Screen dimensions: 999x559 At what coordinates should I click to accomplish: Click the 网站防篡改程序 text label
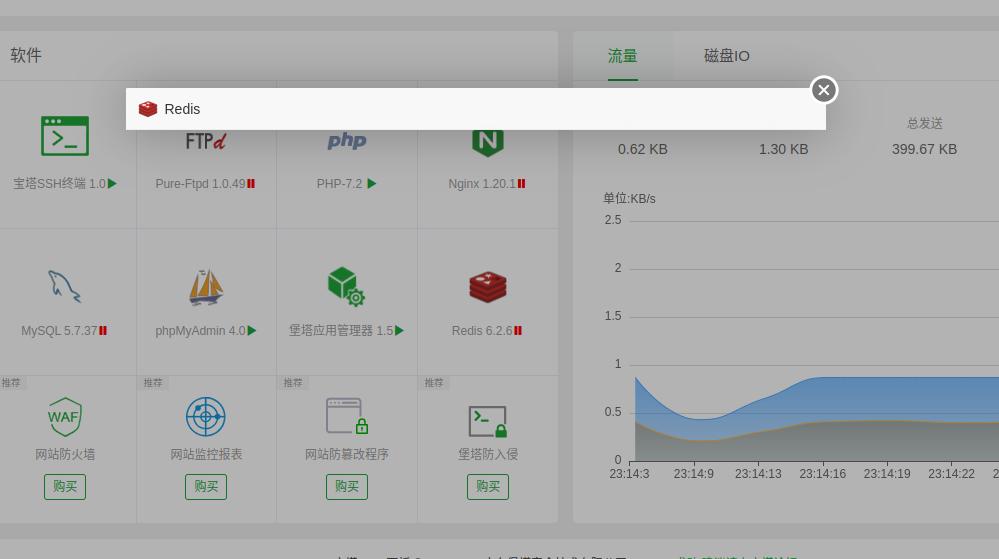pos(347,454)
